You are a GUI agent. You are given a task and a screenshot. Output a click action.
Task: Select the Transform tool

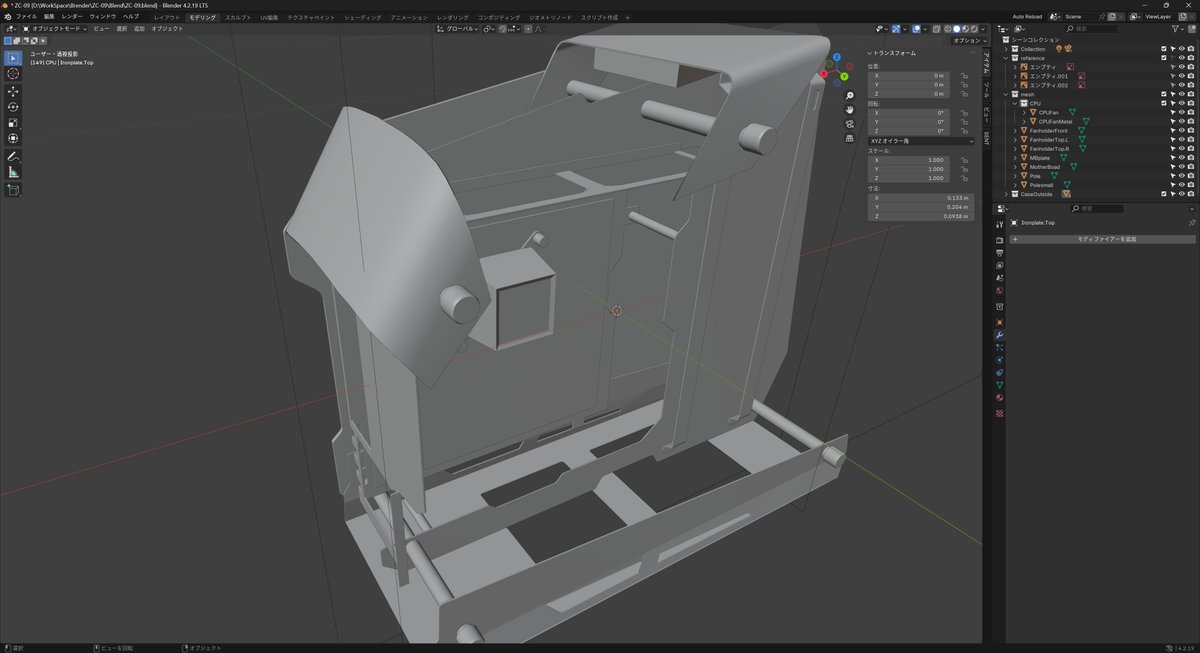[13, 138]
